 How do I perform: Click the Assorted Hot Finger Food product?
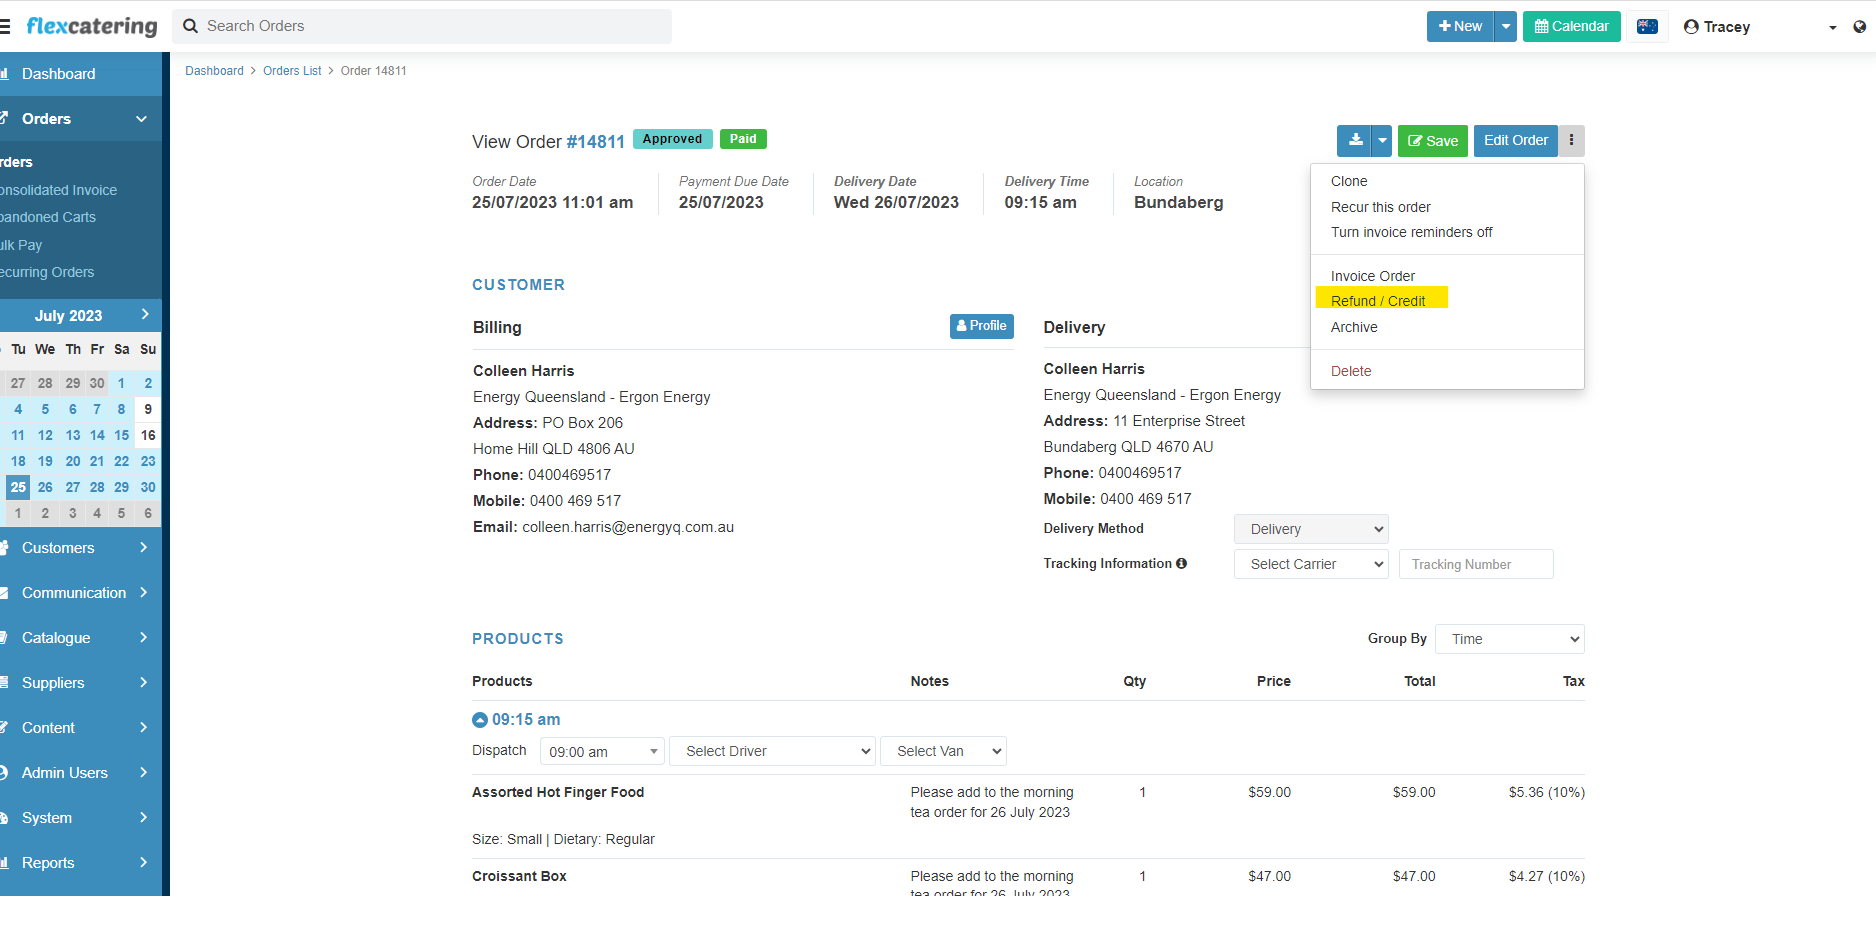point(558,792)
